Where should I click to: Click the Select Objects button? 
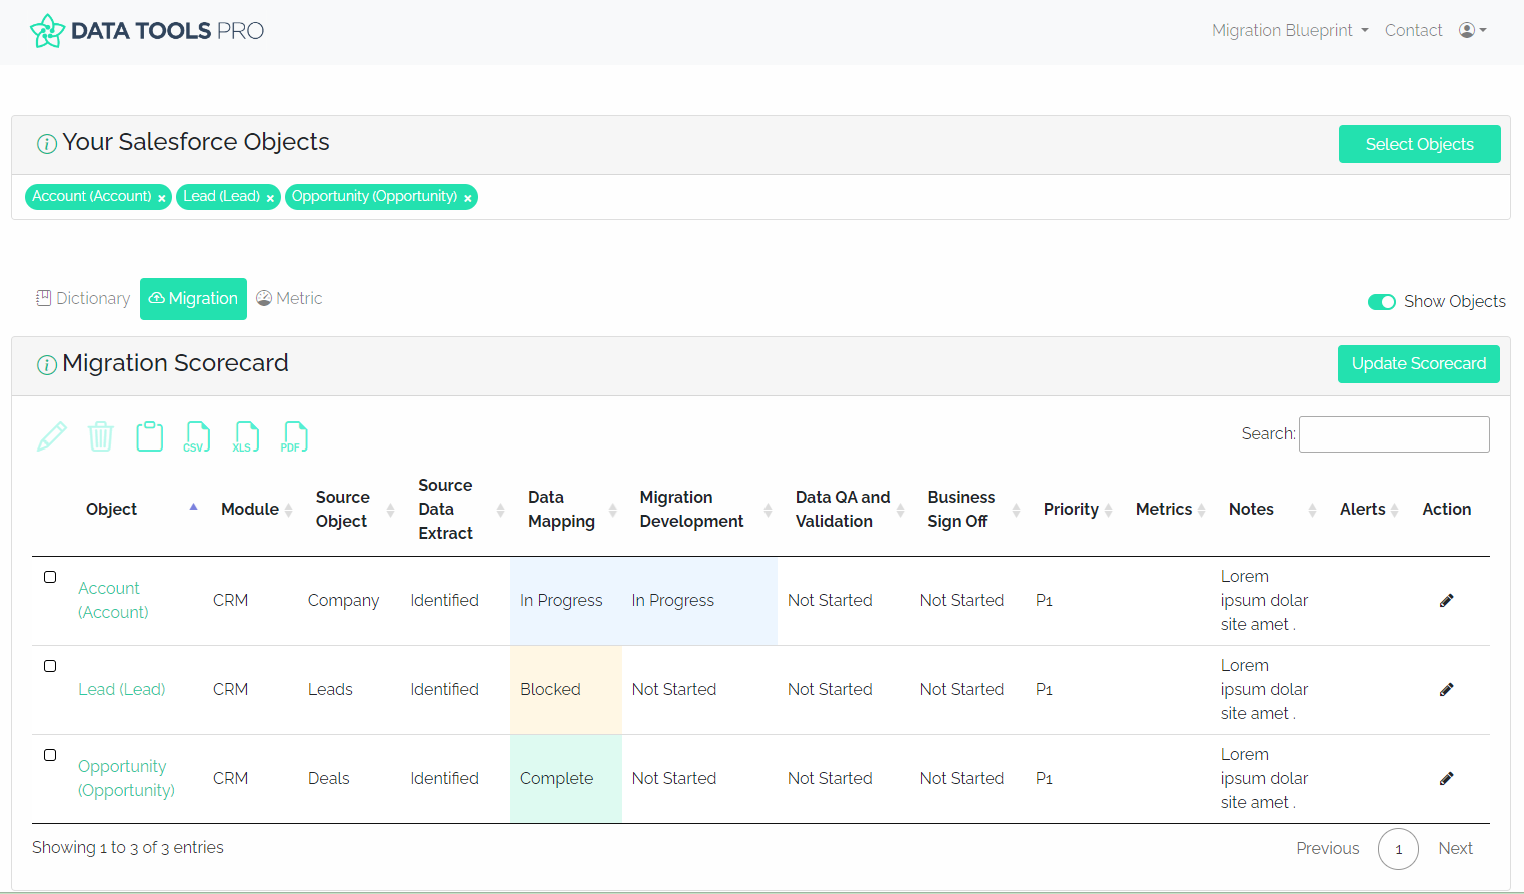tap(1419, 144)
